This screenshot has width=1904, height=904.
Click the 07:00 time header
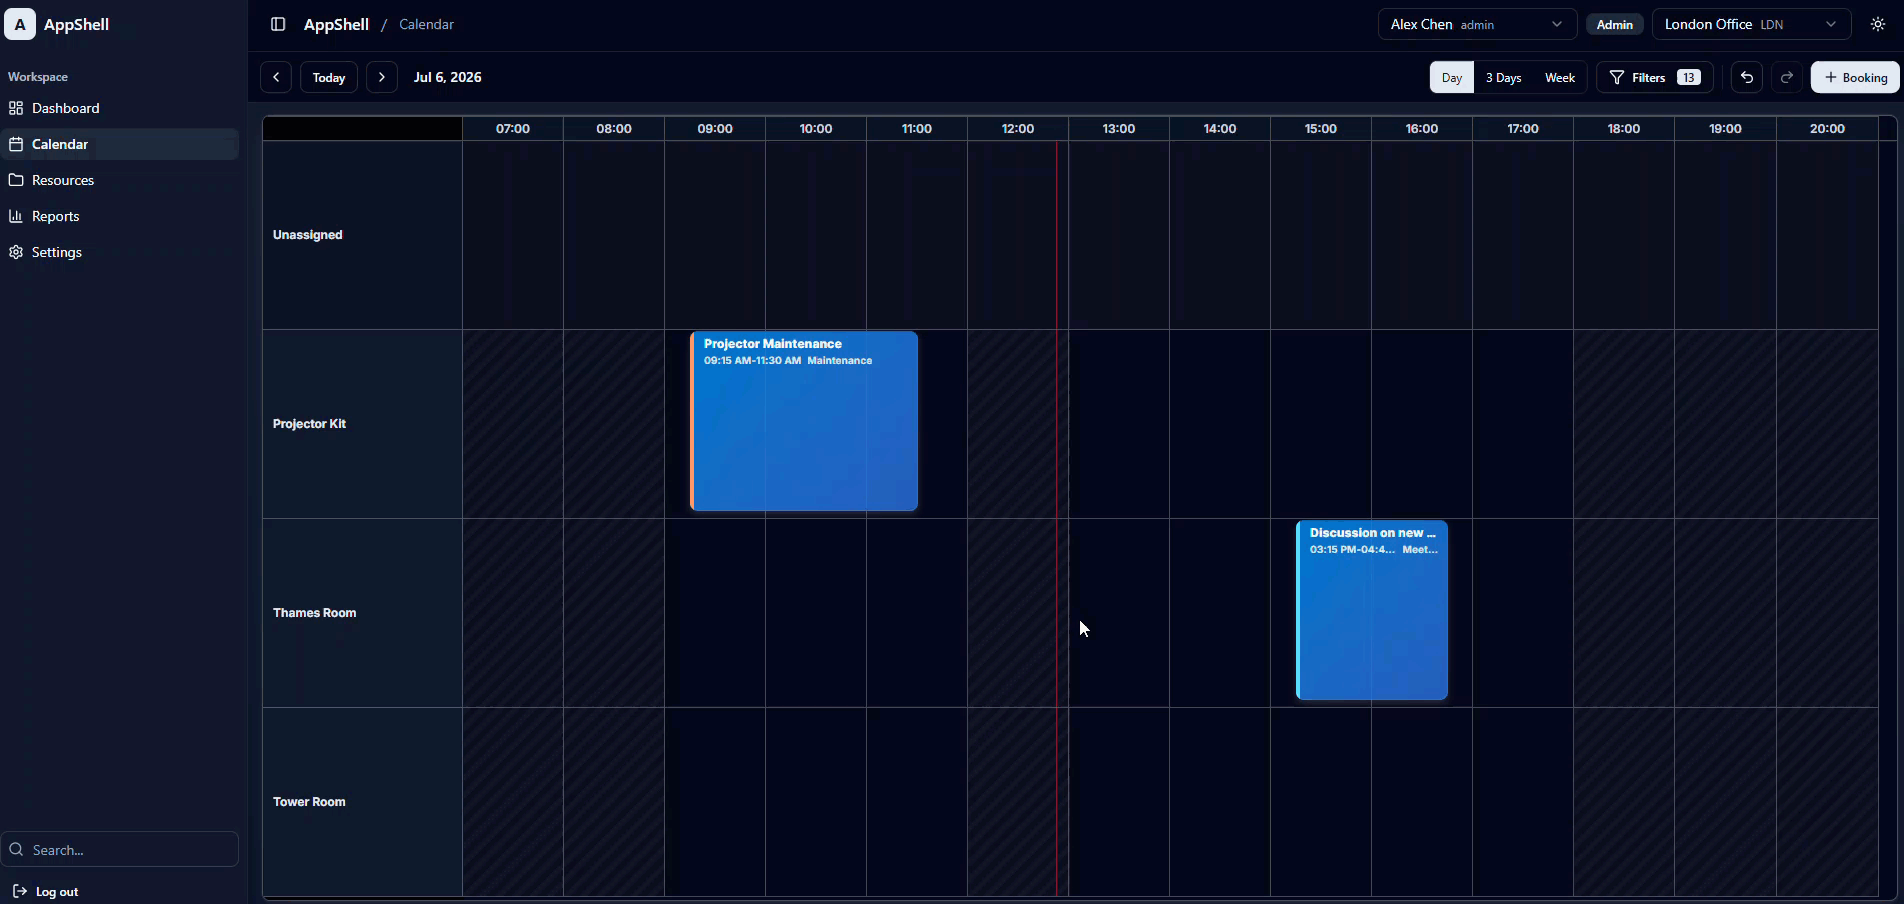[x=513, y=129]
